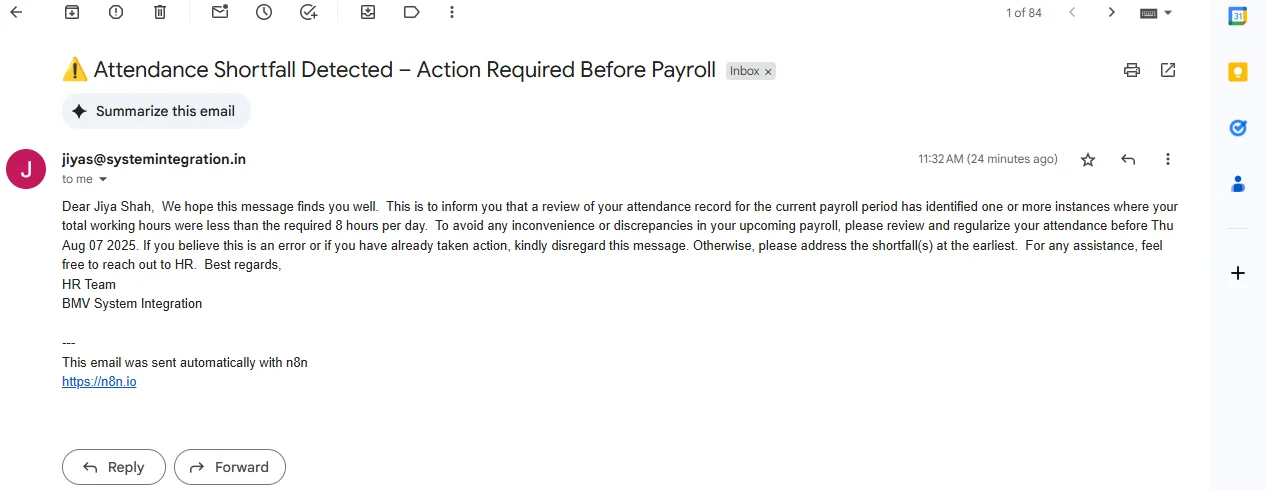Add this email to Tasks
Viewport: 1266px width, 491px height.
coord(308,12)
